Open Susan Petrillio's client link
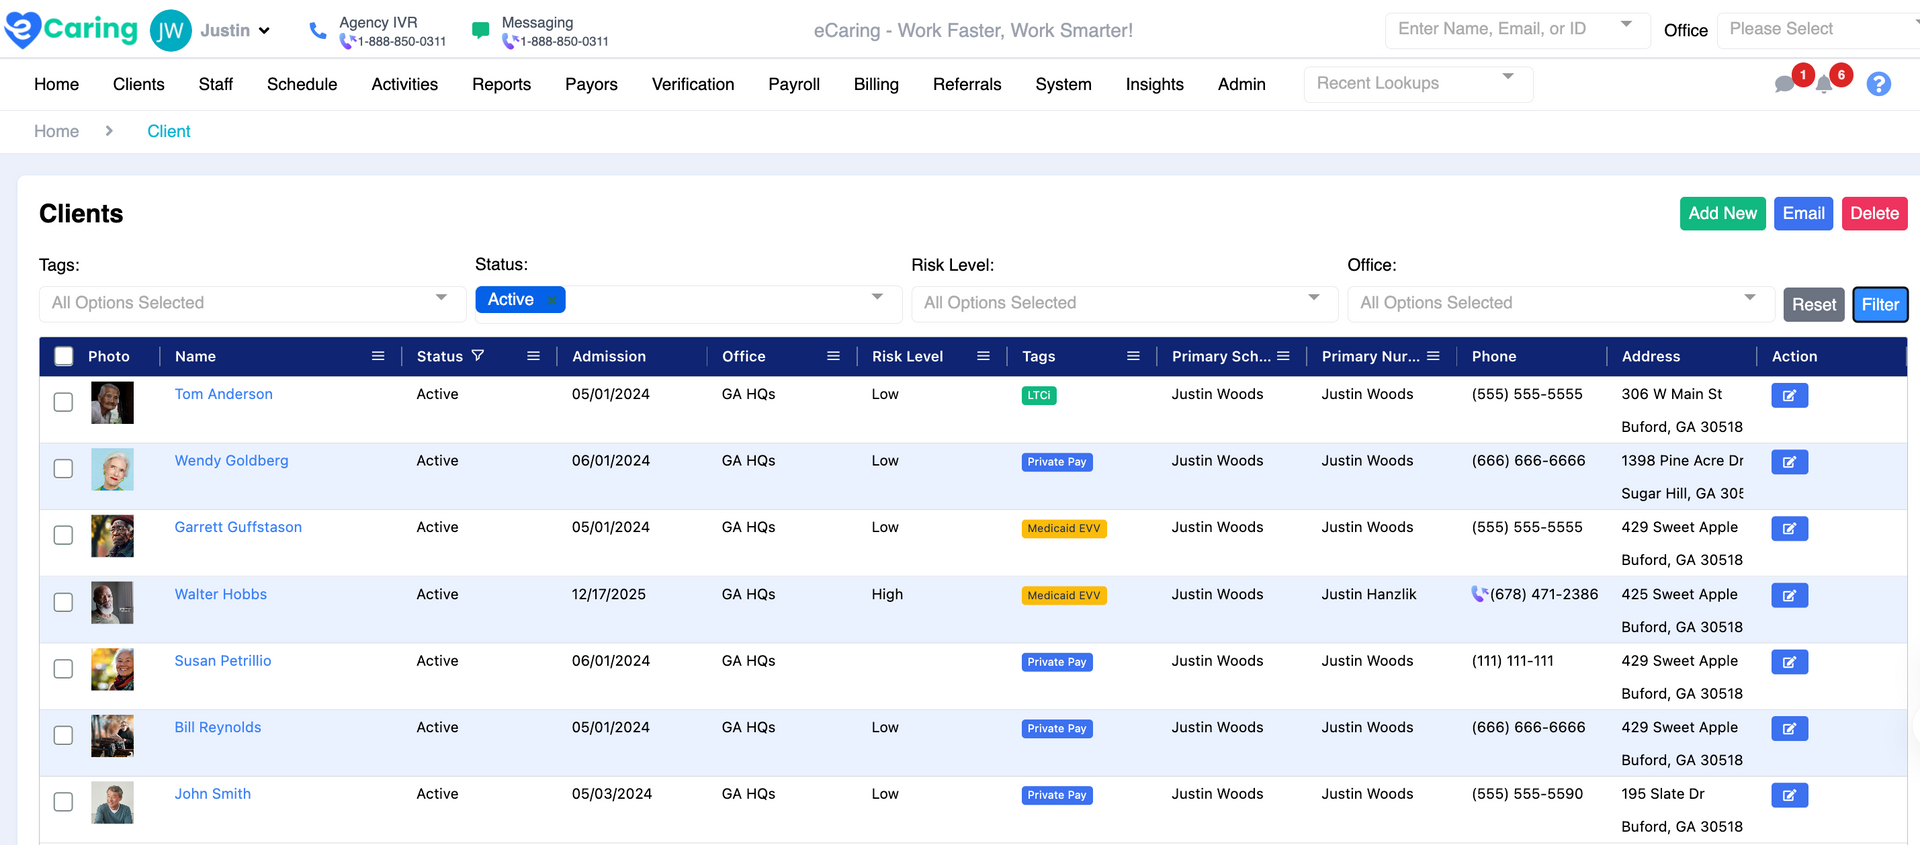This screenshot has height=845, width=1920. (x=223, y=661)
